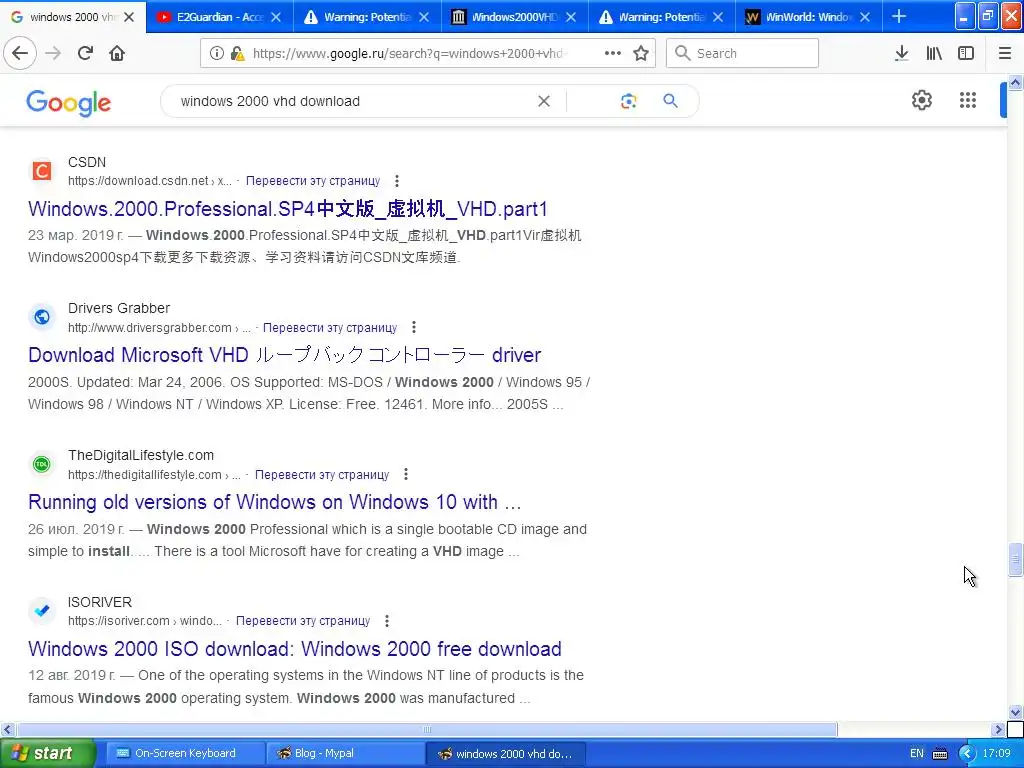Click the padlock warning icon in address bar
1024x768 pixels.
[x=238, y=54]
